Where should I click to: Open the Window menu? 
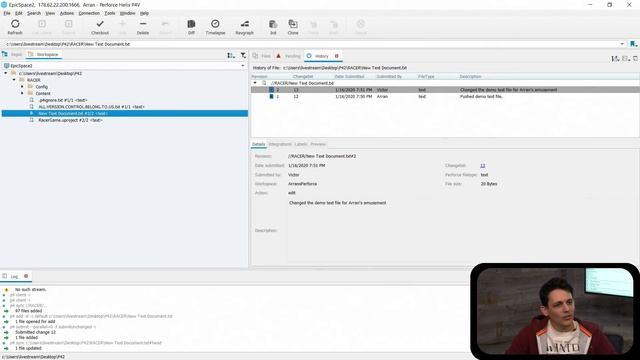(x=127, y=13)
